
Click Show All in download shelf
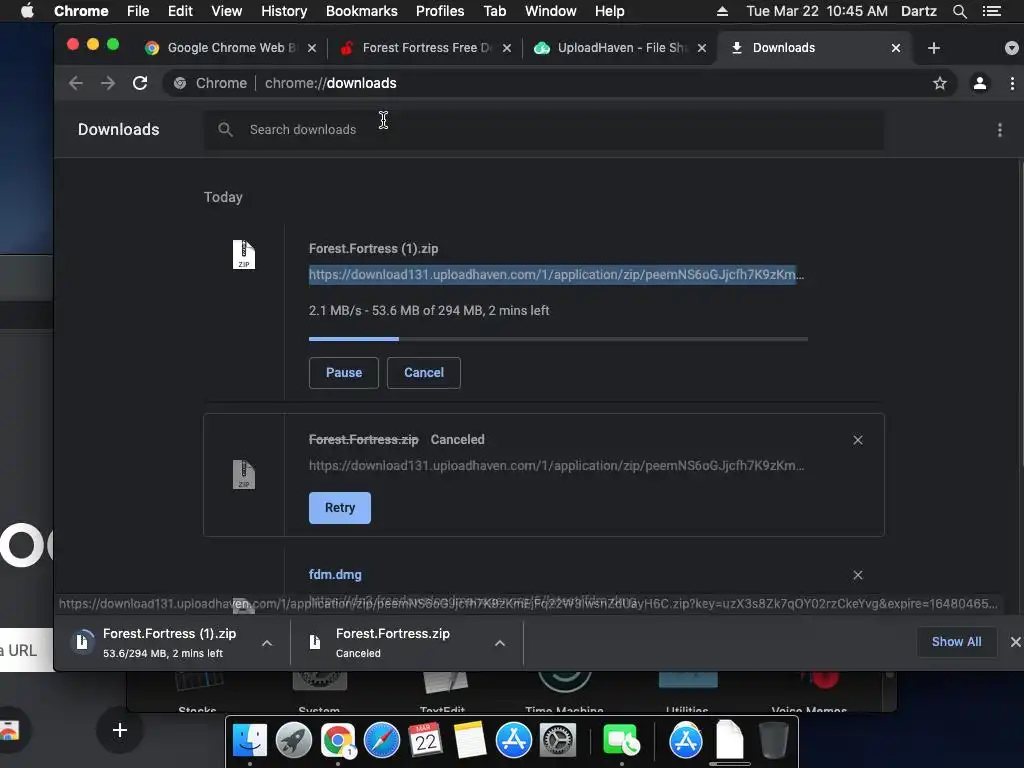[x=956, y=642]
